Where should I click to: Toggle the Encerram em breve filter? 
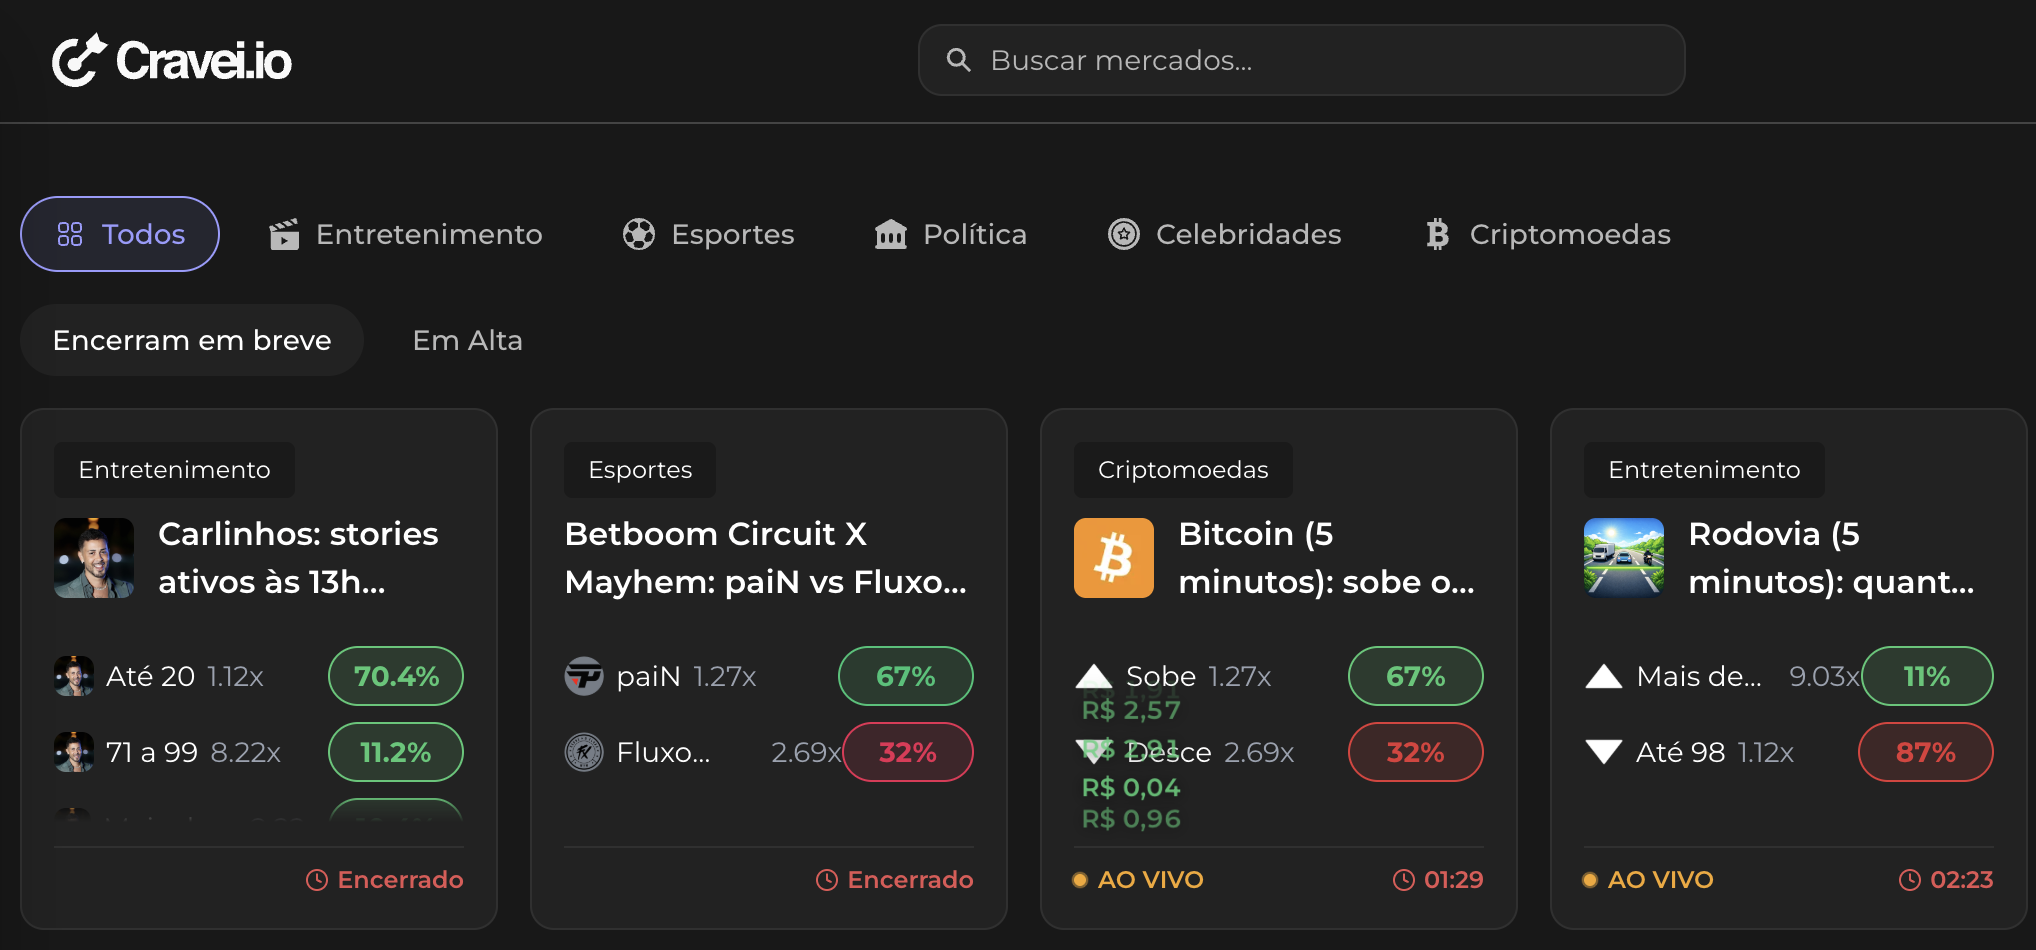pyautogui.click(x=191, y=339)
